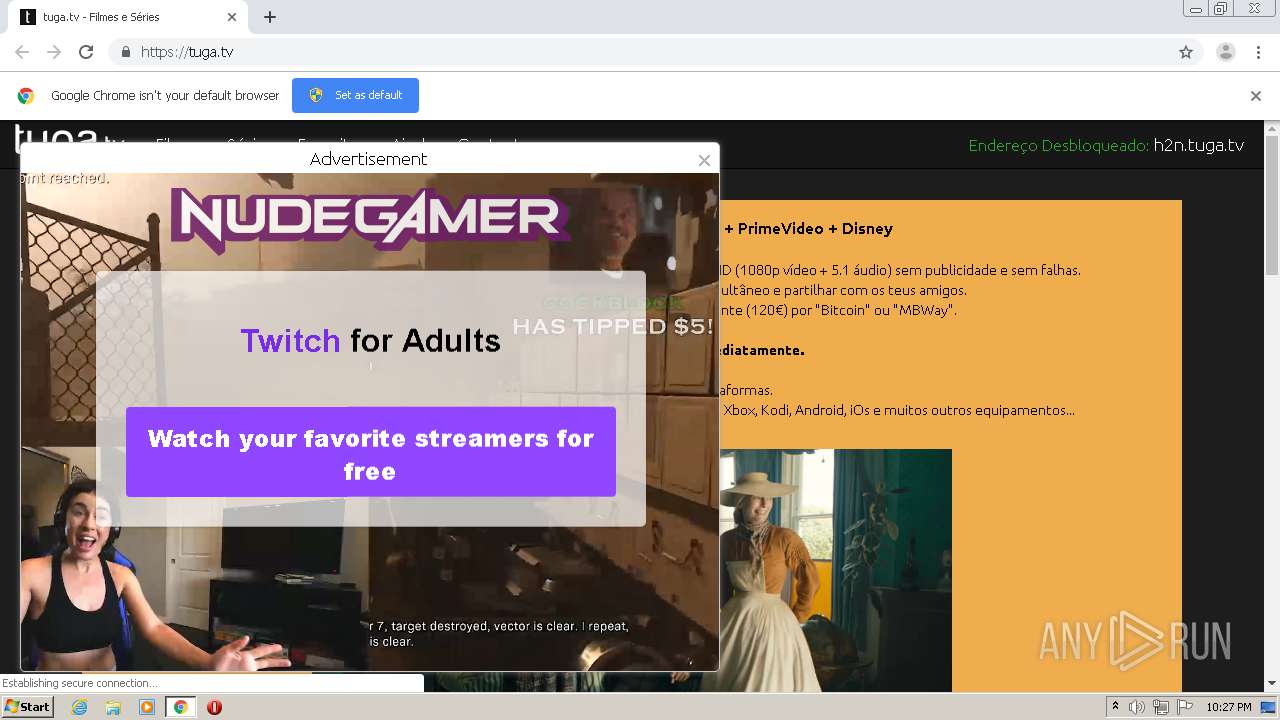1280x720 pixels.
Task: Open a new tab with the plus button
Action: 270,17
